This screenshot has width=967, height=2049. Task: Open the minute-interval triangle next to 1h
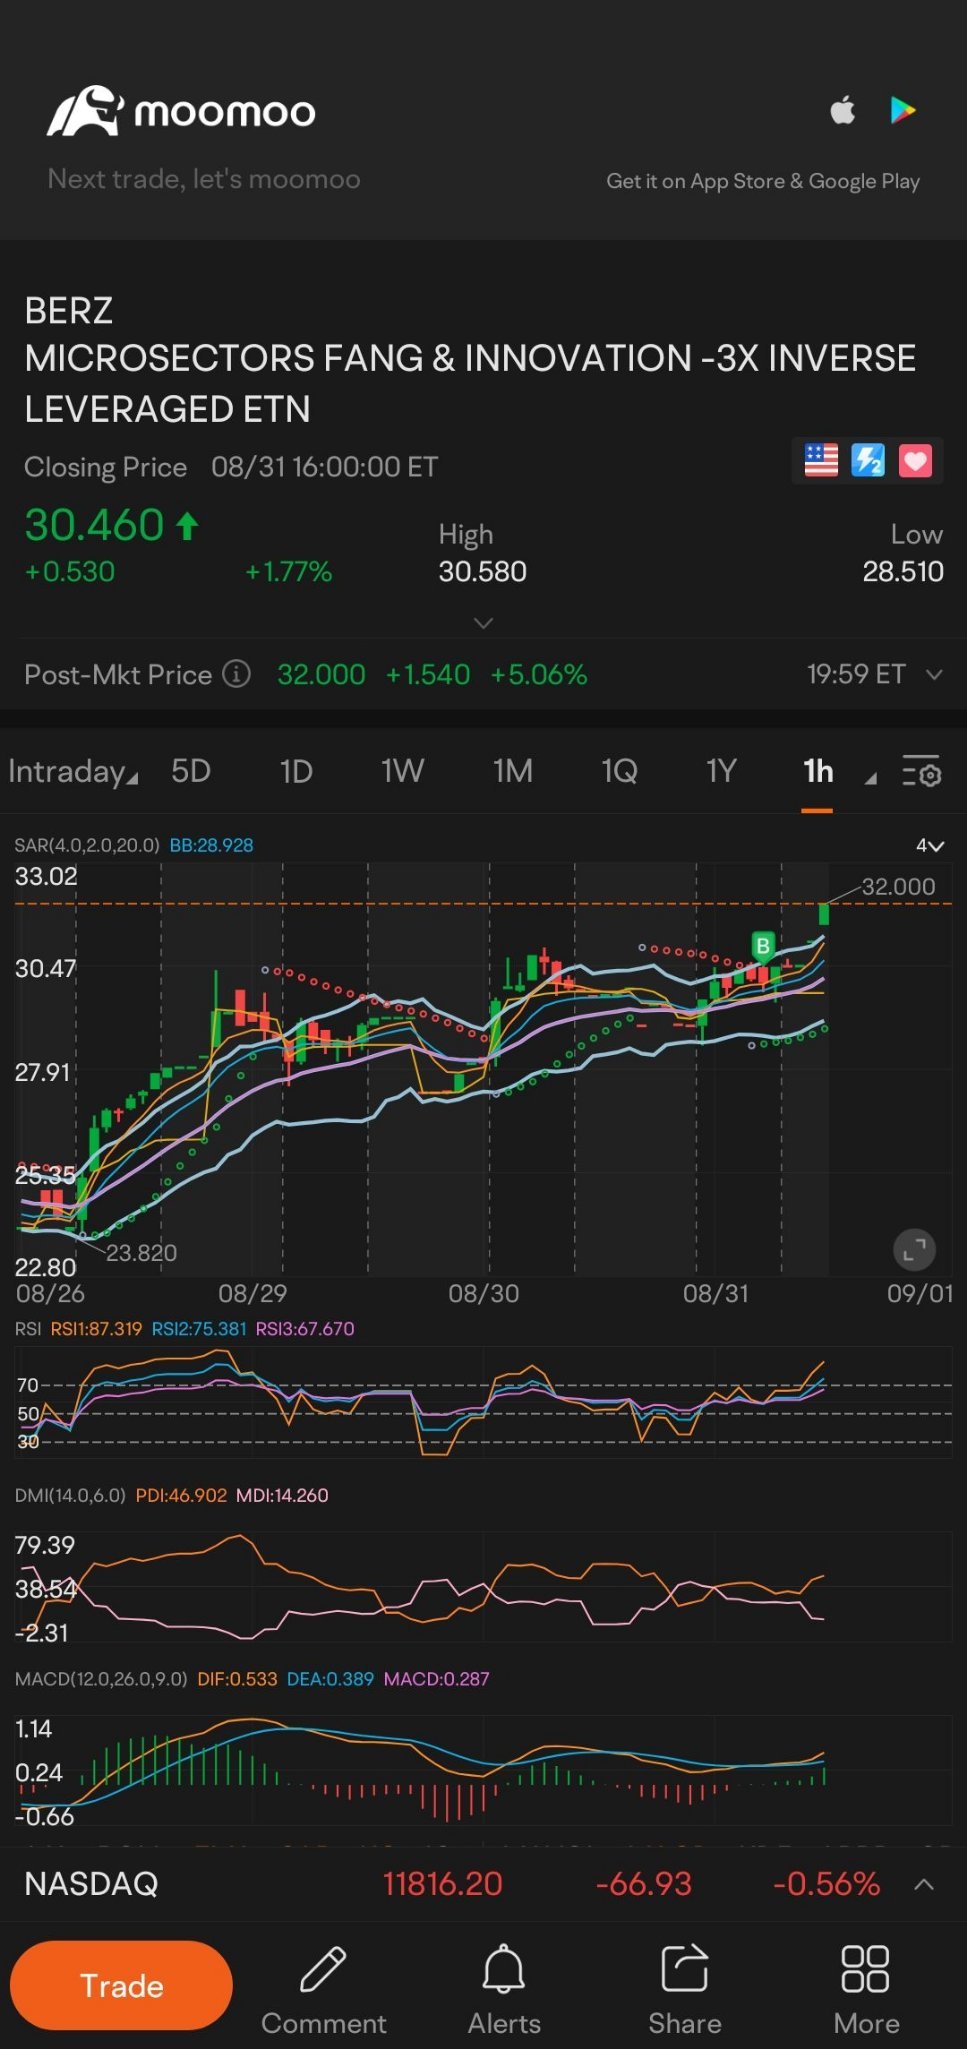coord(870,778)
